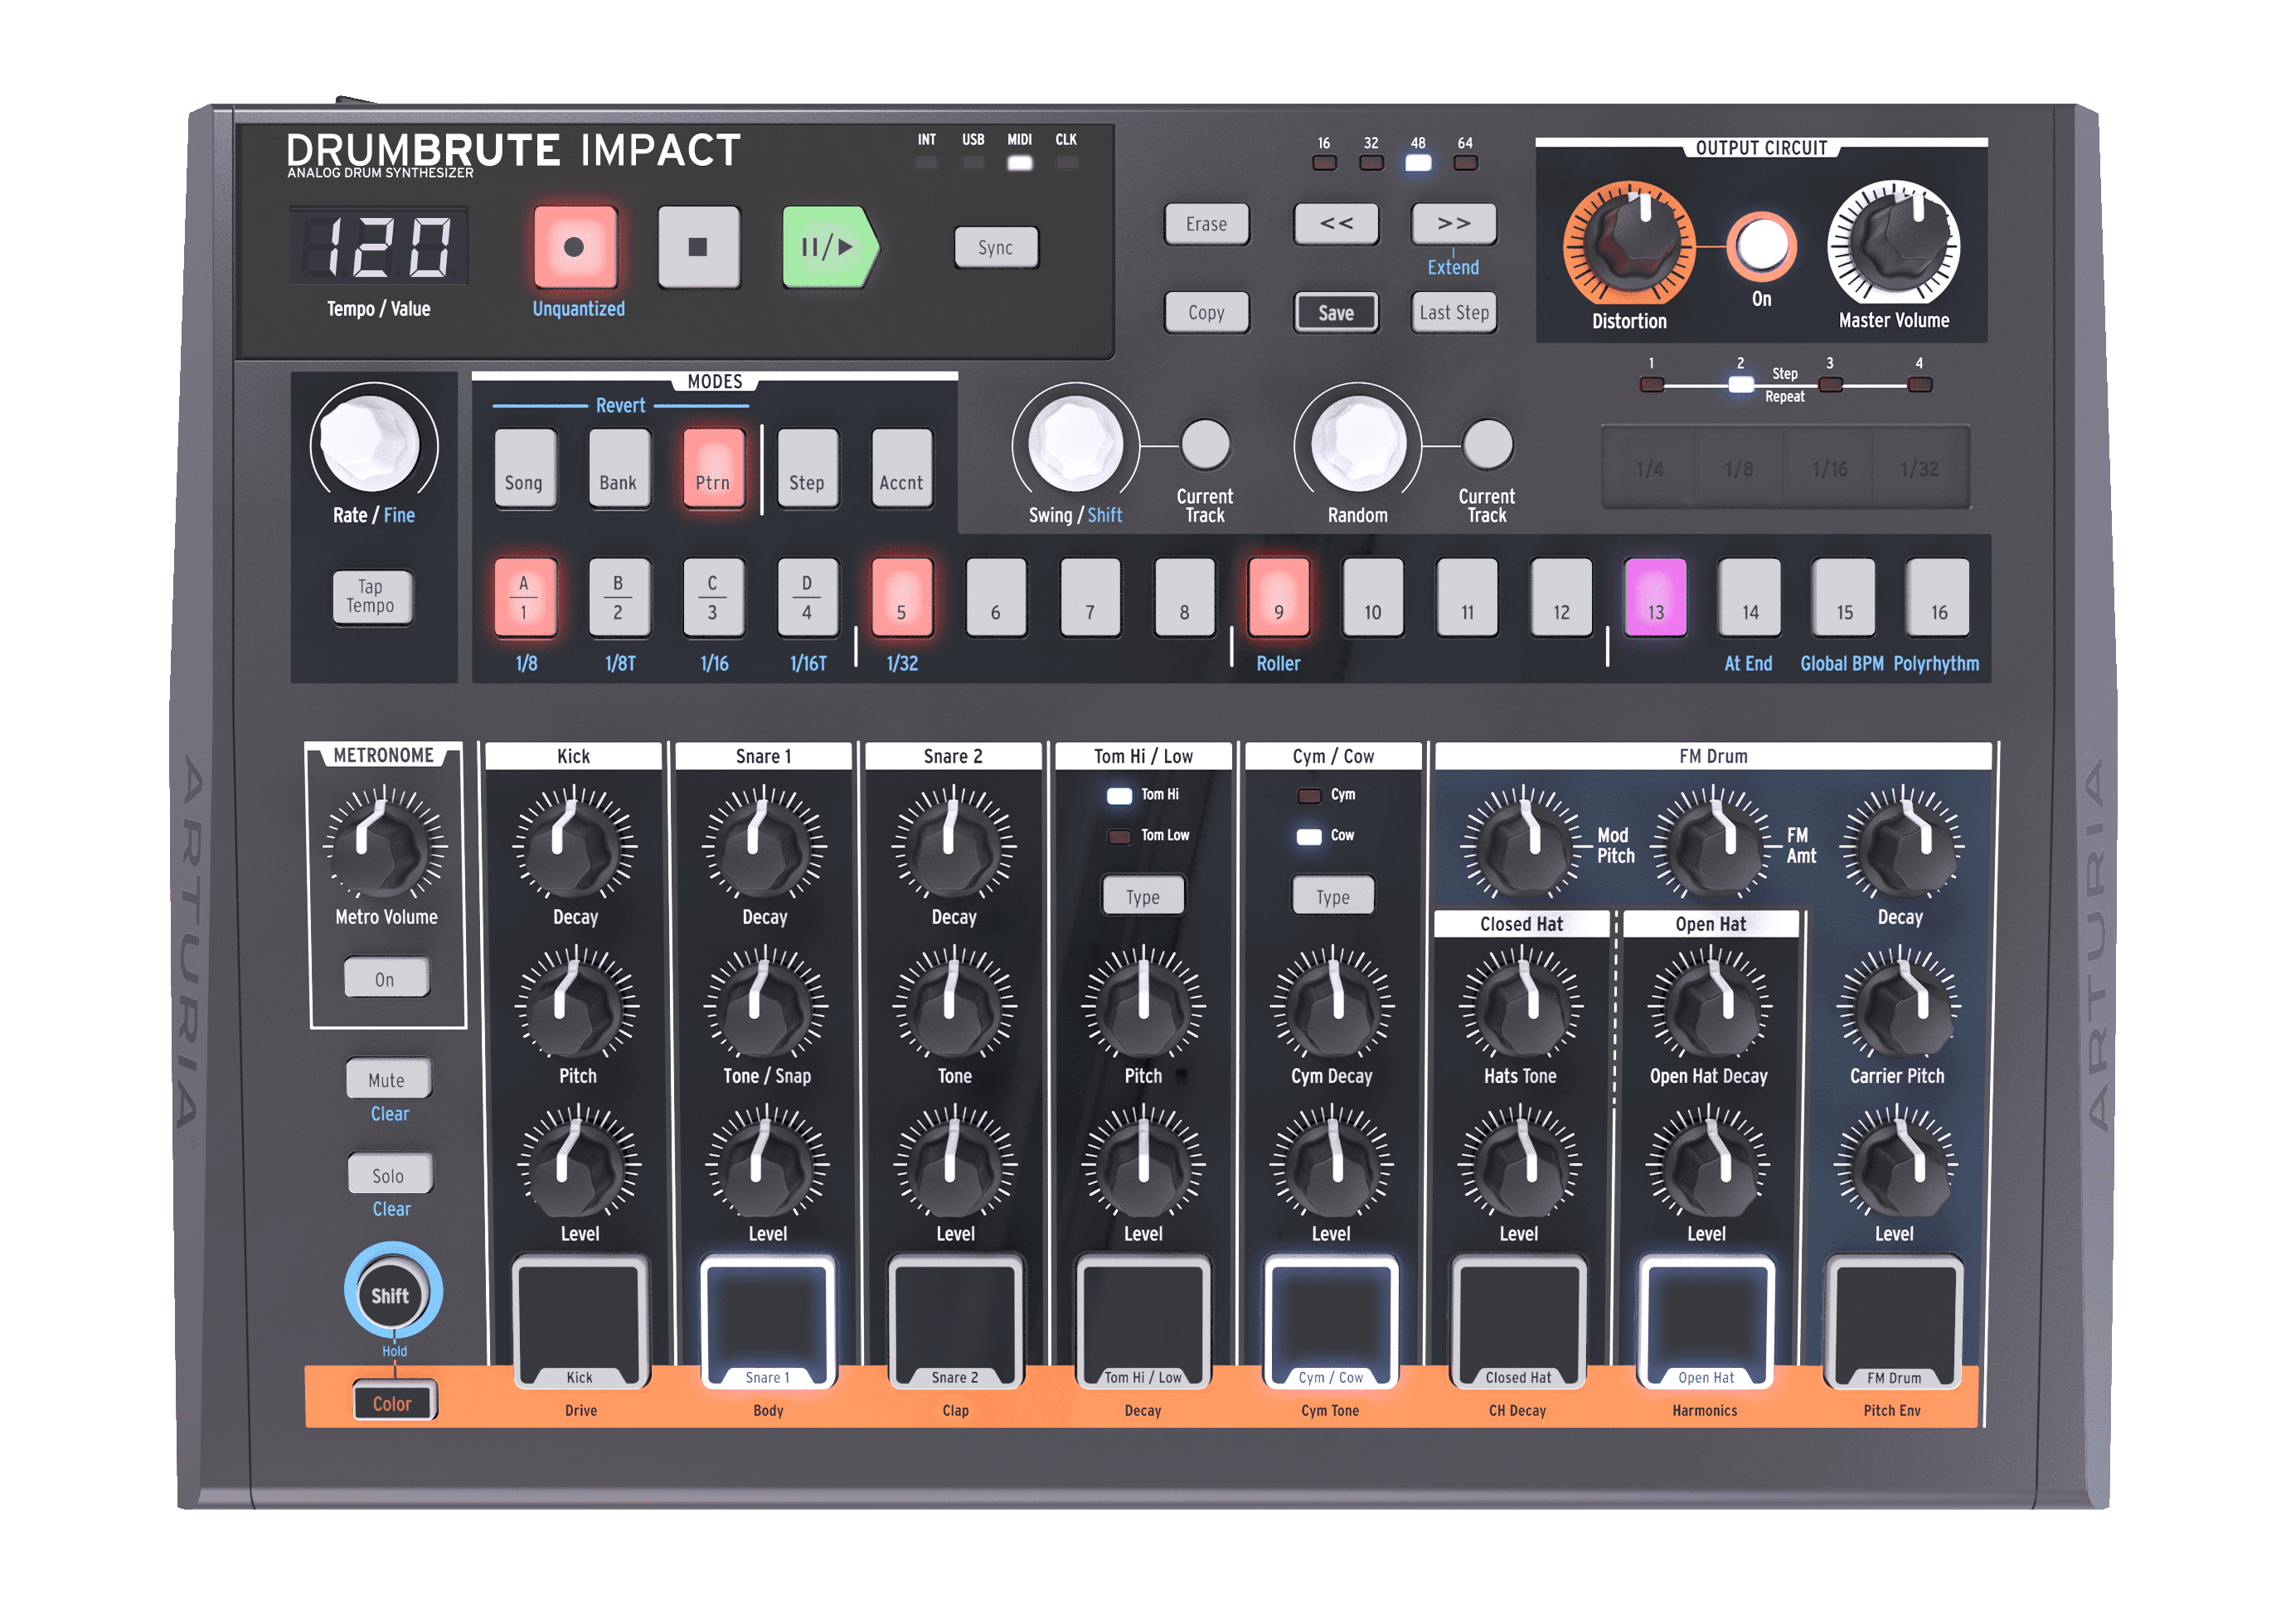Click the Color button

click(394, 1402)
